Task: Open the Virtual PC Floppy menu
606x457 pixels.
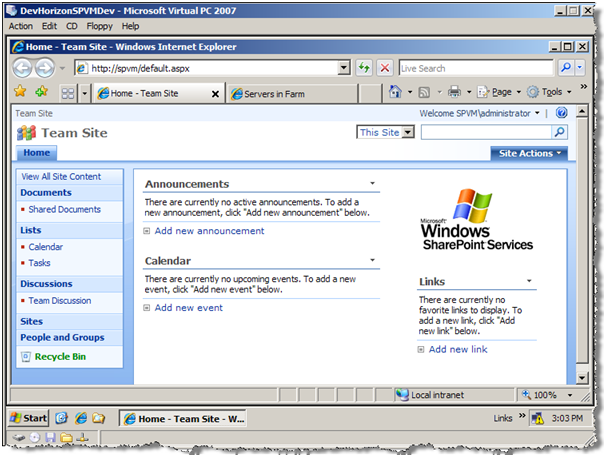Action: pyautogui.click(x=99, y=26)
